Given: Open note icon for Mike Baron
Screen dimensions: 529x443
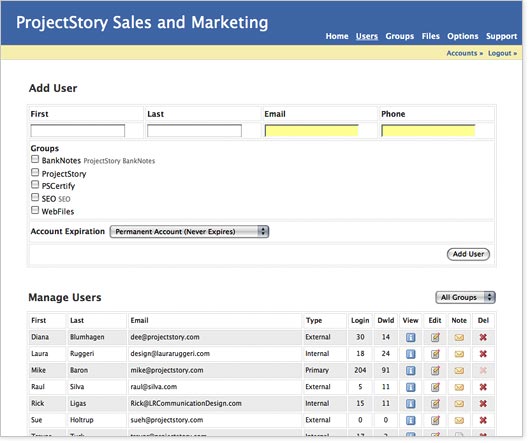Looking at the screenshot, I should [x=459, y=370].
